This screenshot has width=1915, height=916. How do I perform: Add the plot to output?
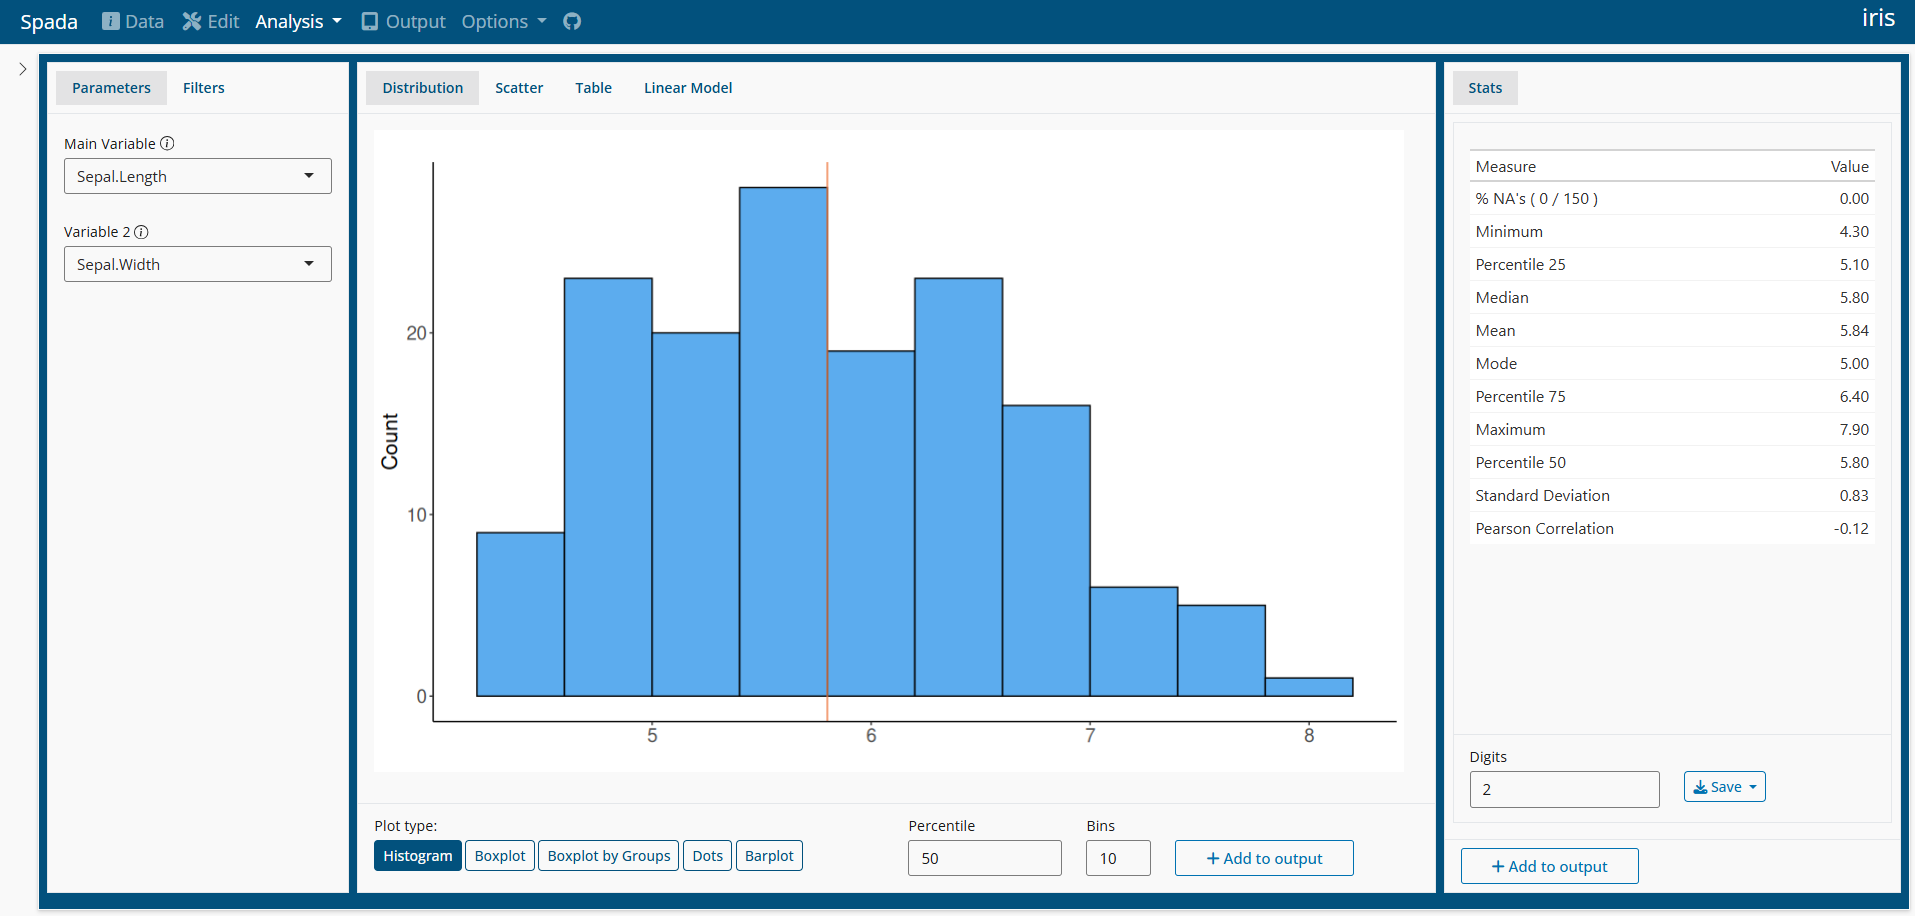coord(1264,858)
